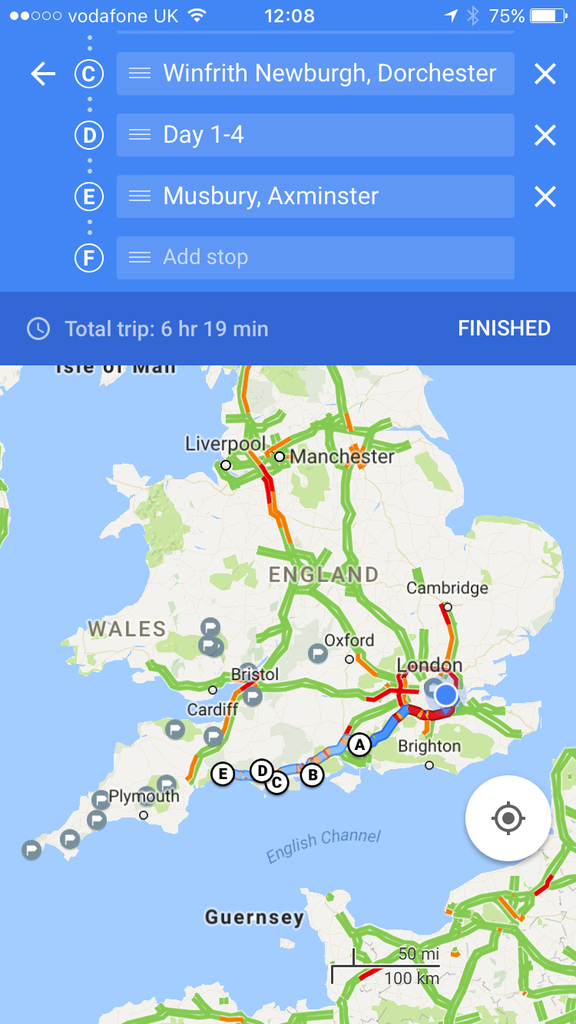Tap reorder handle beside Musbury, Axminster

pos(140,197)
